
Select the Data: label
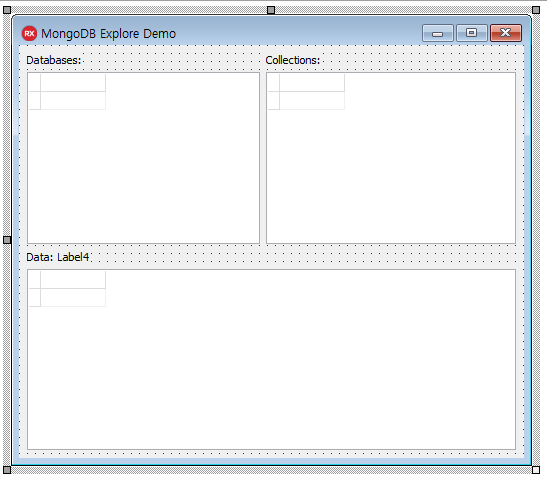point(39,257)
